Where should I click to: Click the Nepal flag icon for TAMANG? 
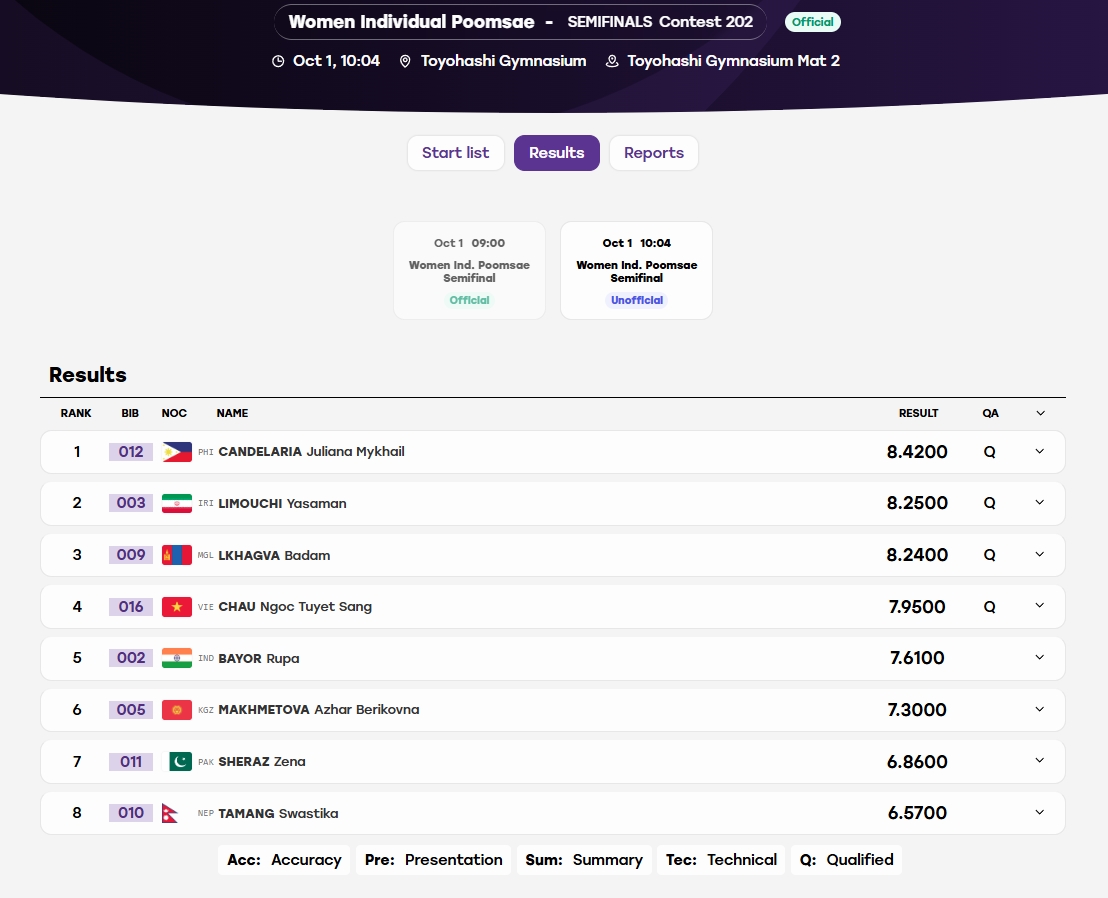(x=170, y=813)
